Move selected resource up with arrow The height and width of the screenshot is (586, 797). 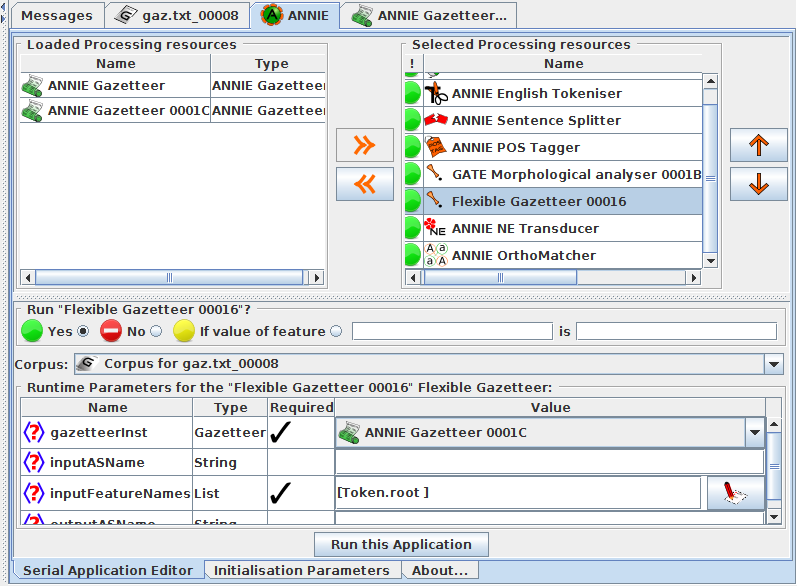tap(759, 145)
